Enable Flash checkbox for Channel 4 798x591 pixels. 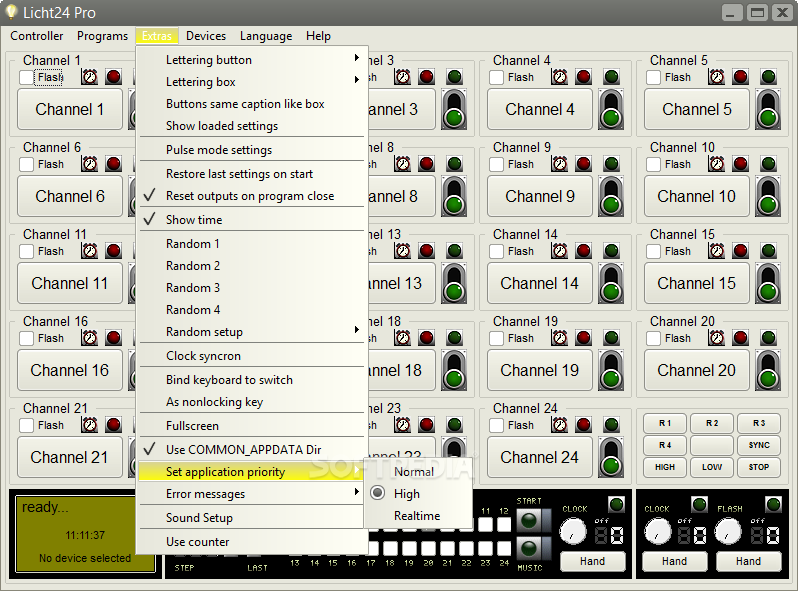(496, 78)
